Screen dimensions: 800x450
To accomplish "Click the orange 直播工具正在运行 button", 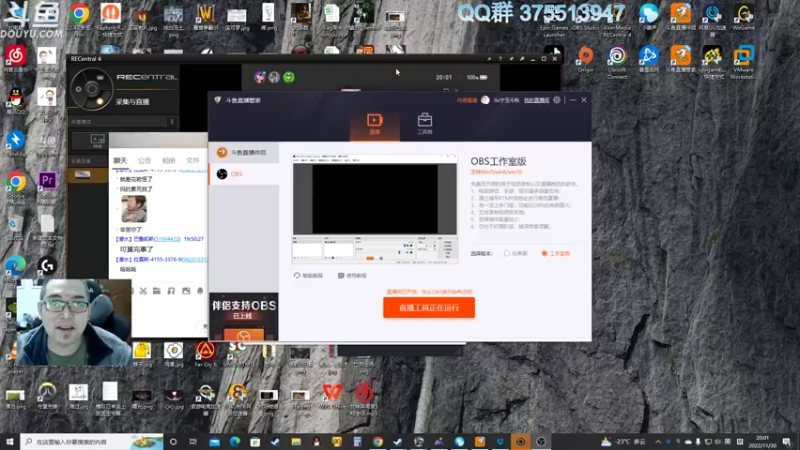I will coord(429,308).
